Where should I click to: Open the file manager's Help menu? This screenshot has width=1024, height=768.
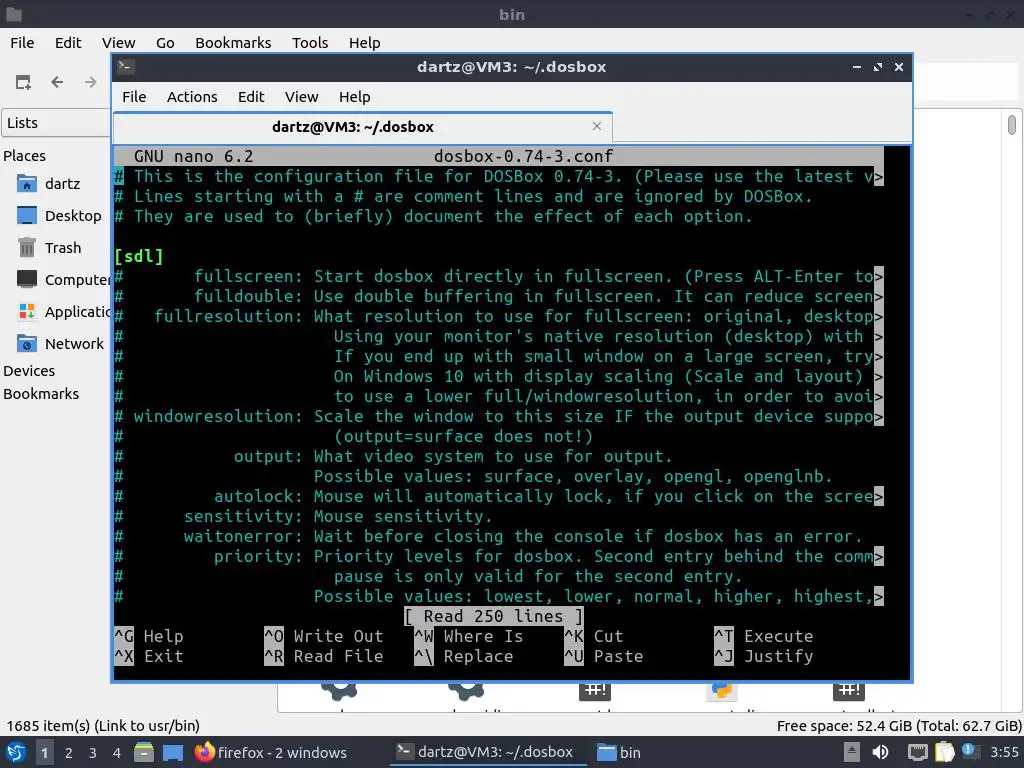click(x=364, y=42)
